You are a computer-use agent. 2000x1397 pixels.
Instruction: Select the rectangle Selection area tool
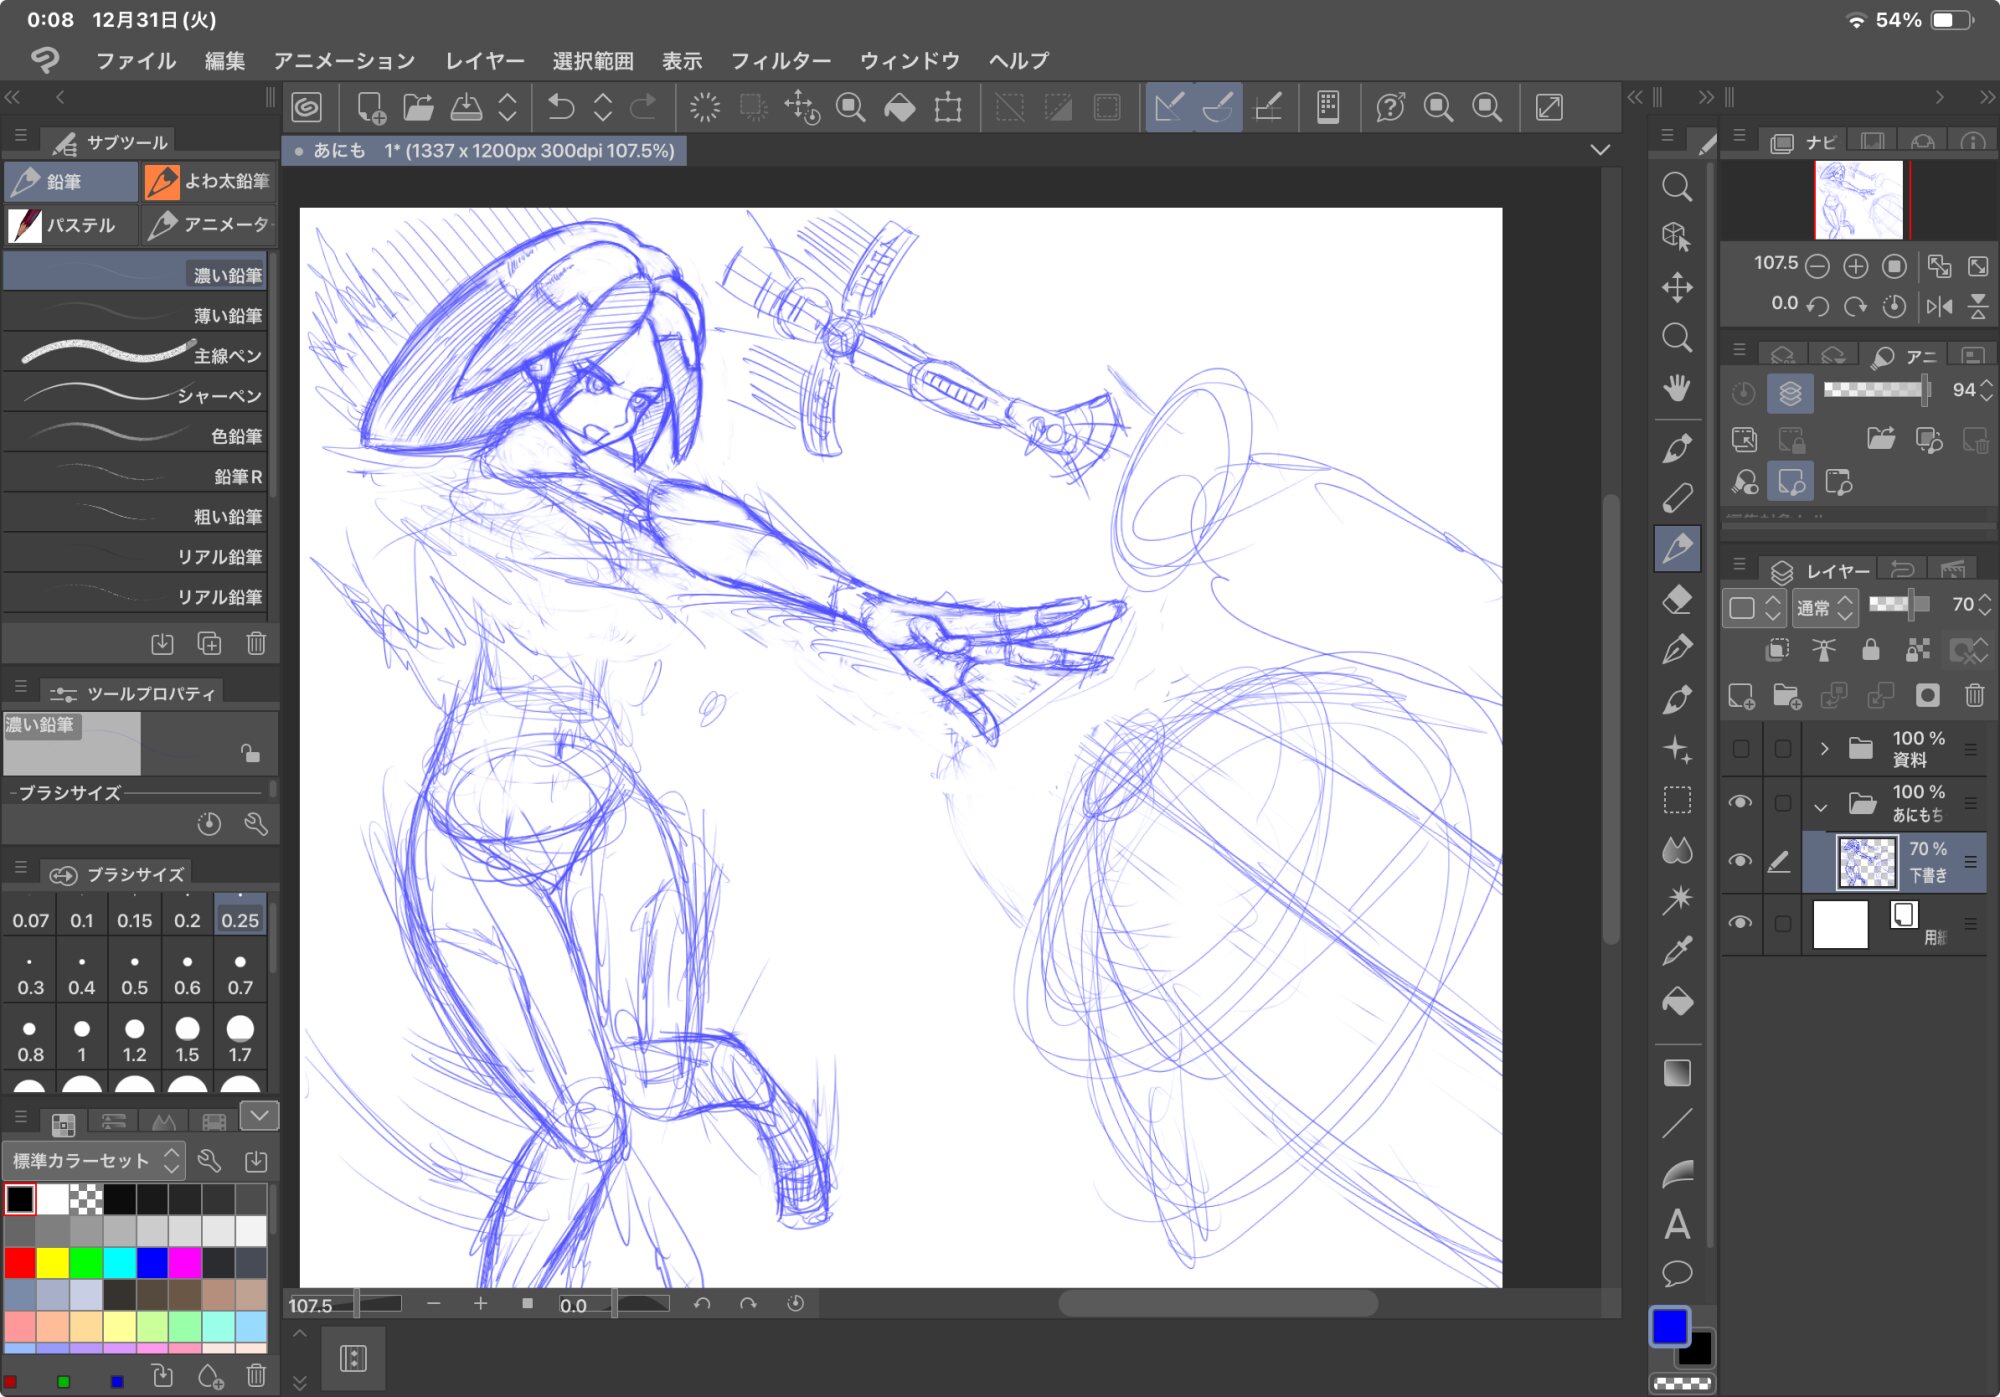1677,800
